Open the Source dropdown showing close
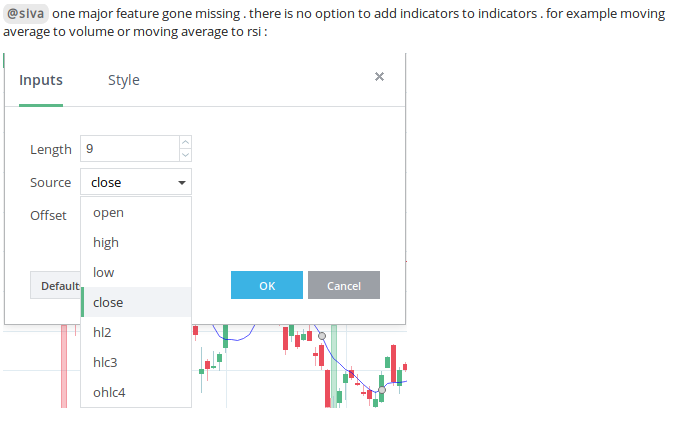 tap(128, 182)
